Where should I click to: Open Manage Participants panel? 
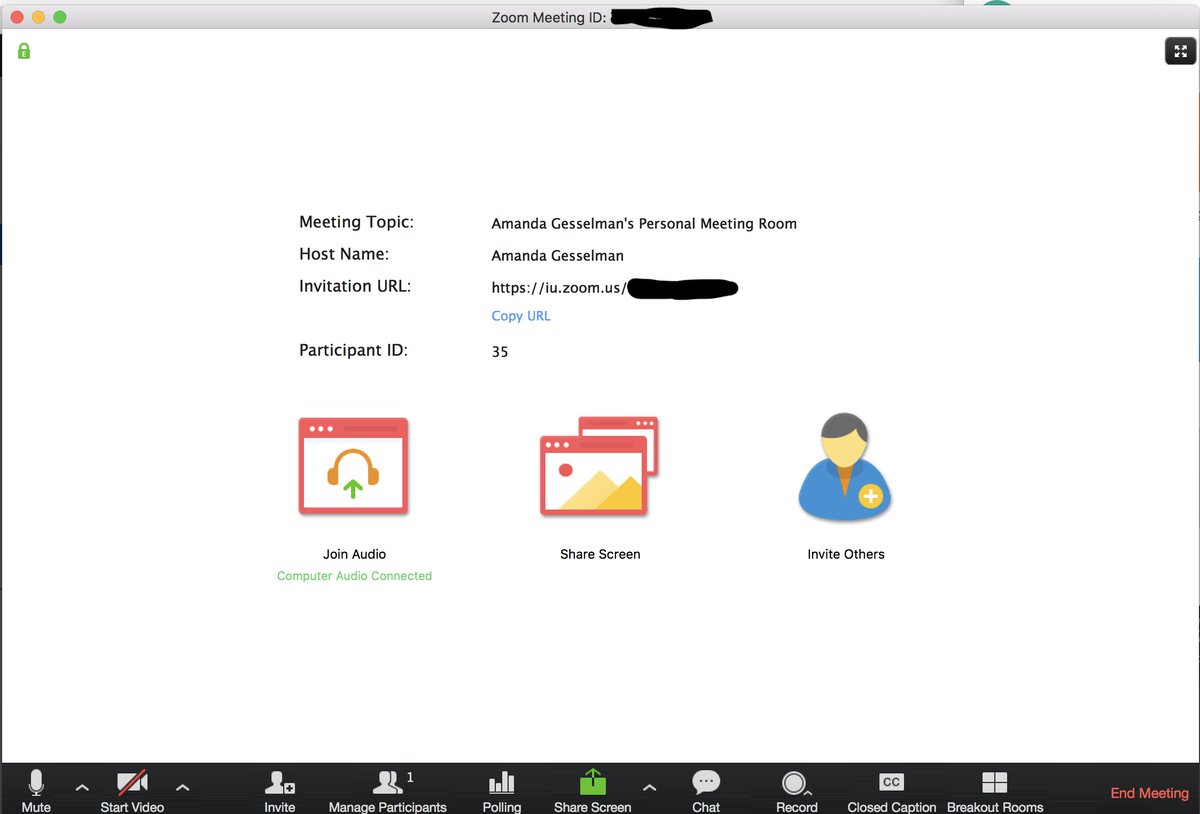tap(388, 790)
